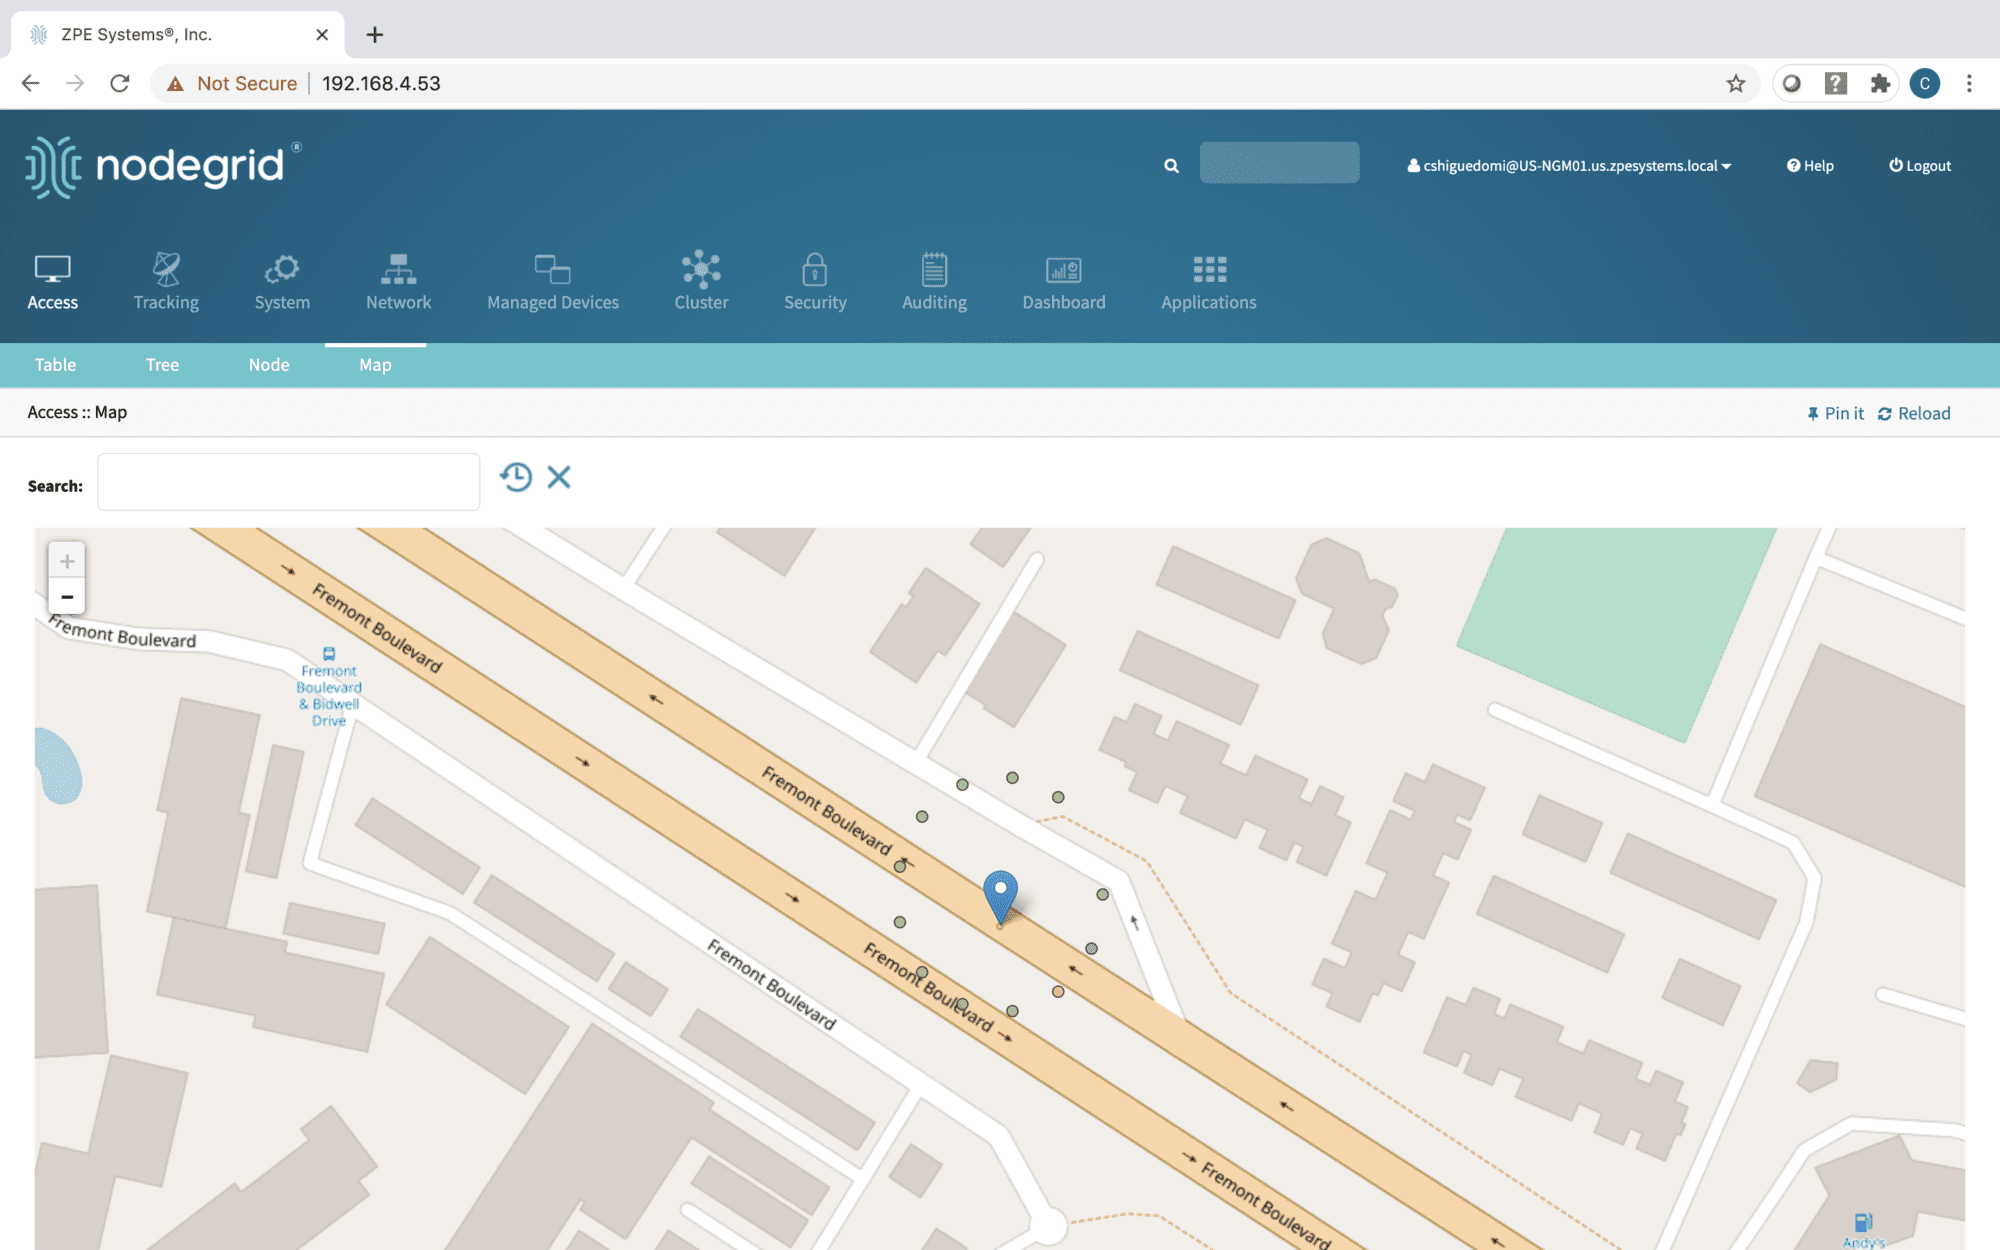
Task: Switch to the Tree tab
Action: point(162,365)
